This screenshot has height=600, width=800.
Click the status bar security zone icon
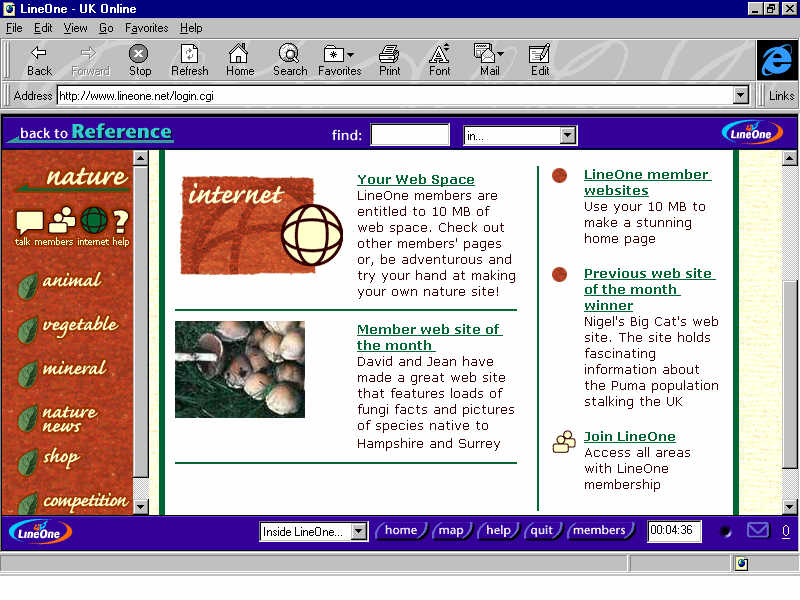(x=742, y=563)
